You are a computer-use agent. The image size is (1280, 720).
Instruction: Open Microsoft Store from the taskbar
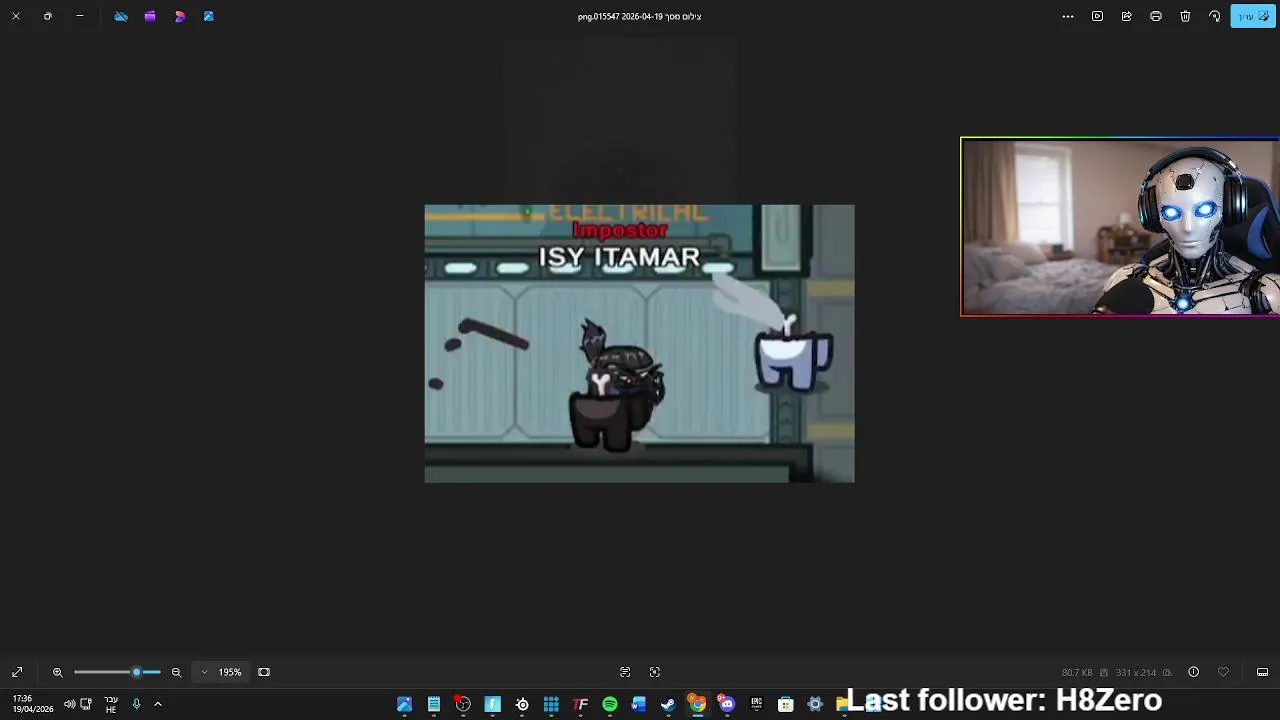coord(786,704)
